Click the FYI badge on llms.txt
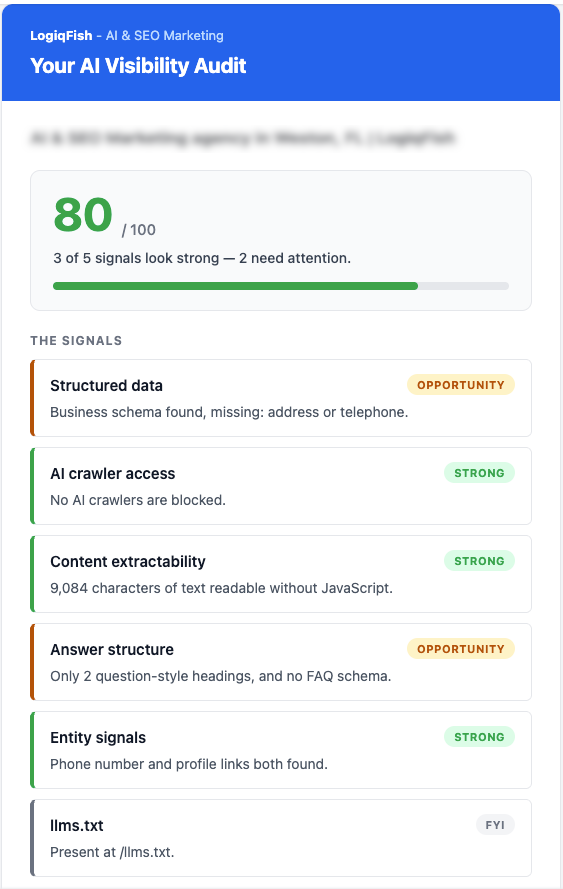The image size is (563, 889). coord(495,824)
